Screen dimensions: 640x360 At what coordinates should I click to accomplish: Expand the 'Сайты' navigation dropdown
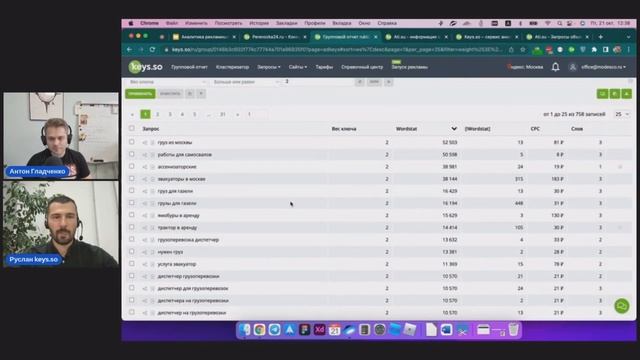298,67
